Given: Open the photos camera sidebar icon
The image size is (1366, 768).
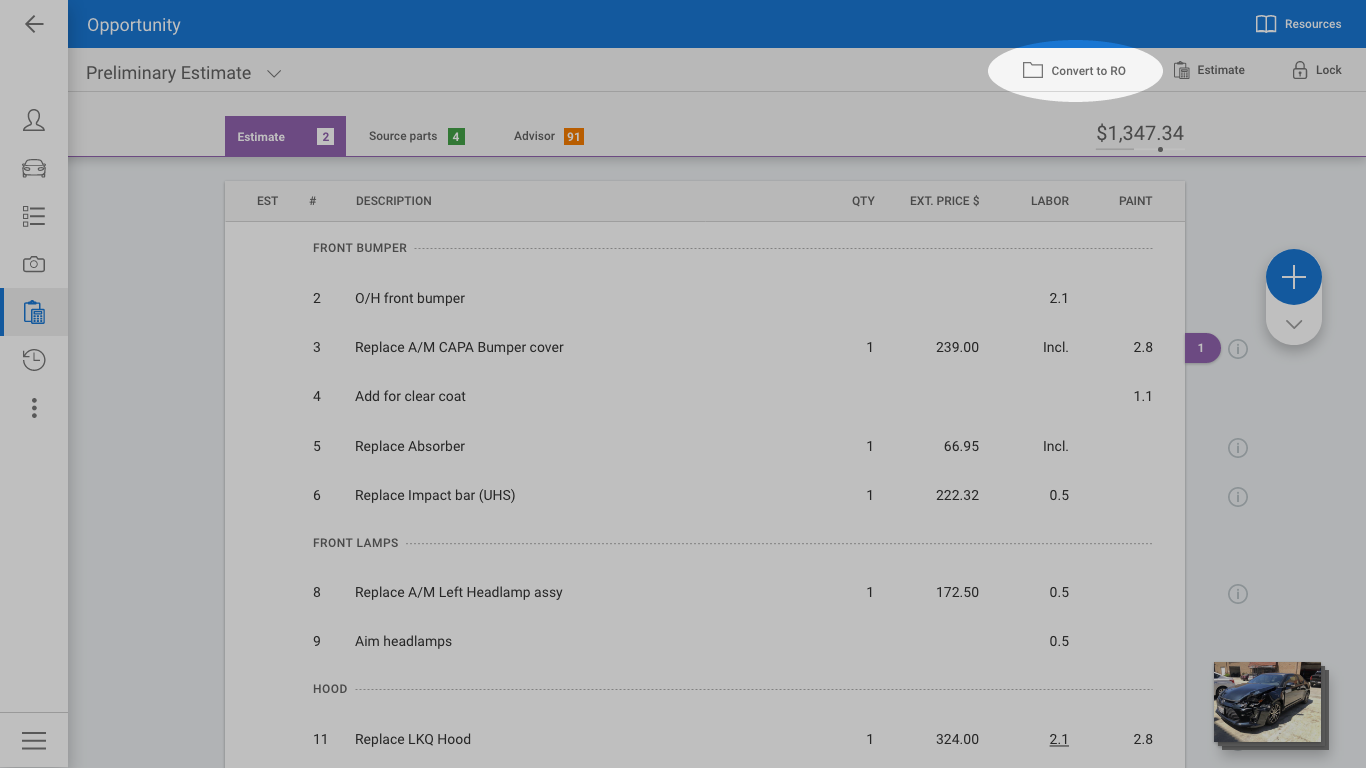Looking at the screenshot, I should tap(34, 264).
